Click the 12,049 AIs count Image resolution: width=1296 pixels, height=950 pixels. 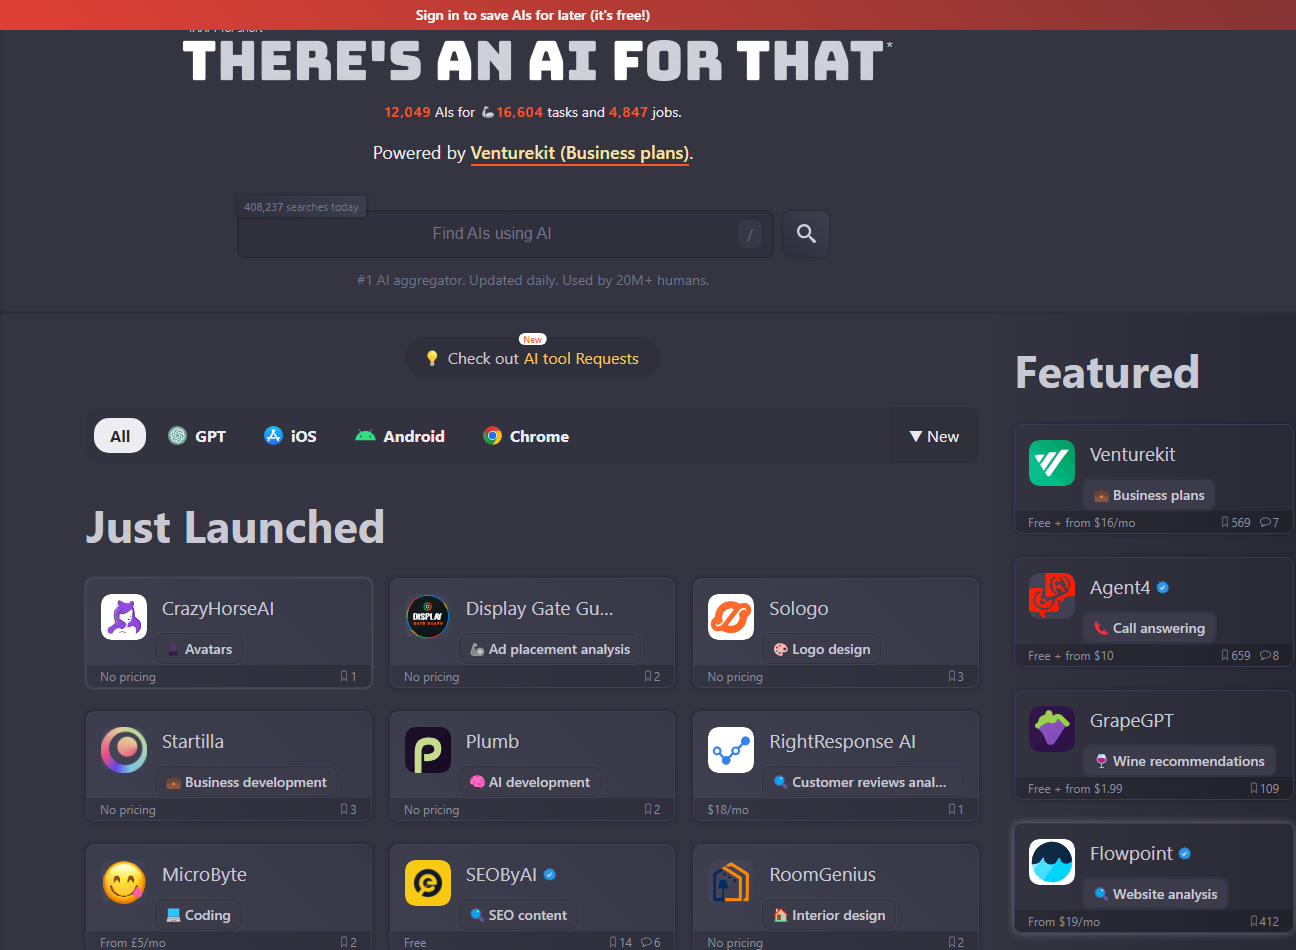[x=407, y=112]
